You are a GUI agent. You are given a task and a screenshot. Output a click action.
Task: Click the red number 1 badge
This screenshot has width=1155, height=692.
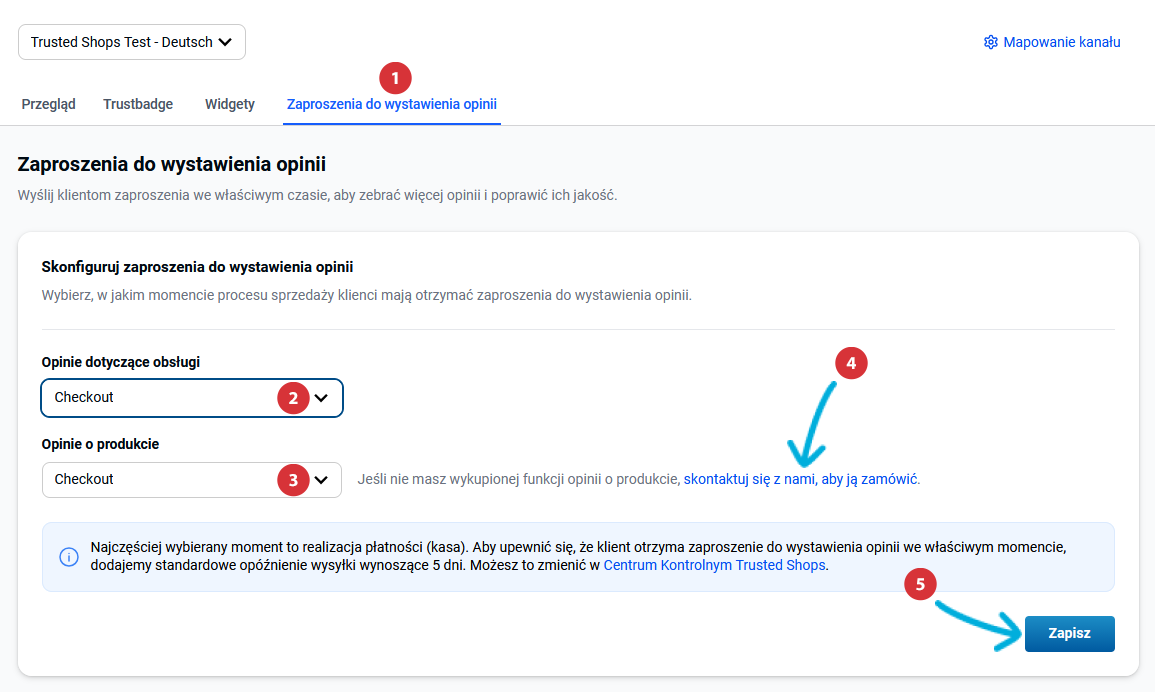pos(395,78)
